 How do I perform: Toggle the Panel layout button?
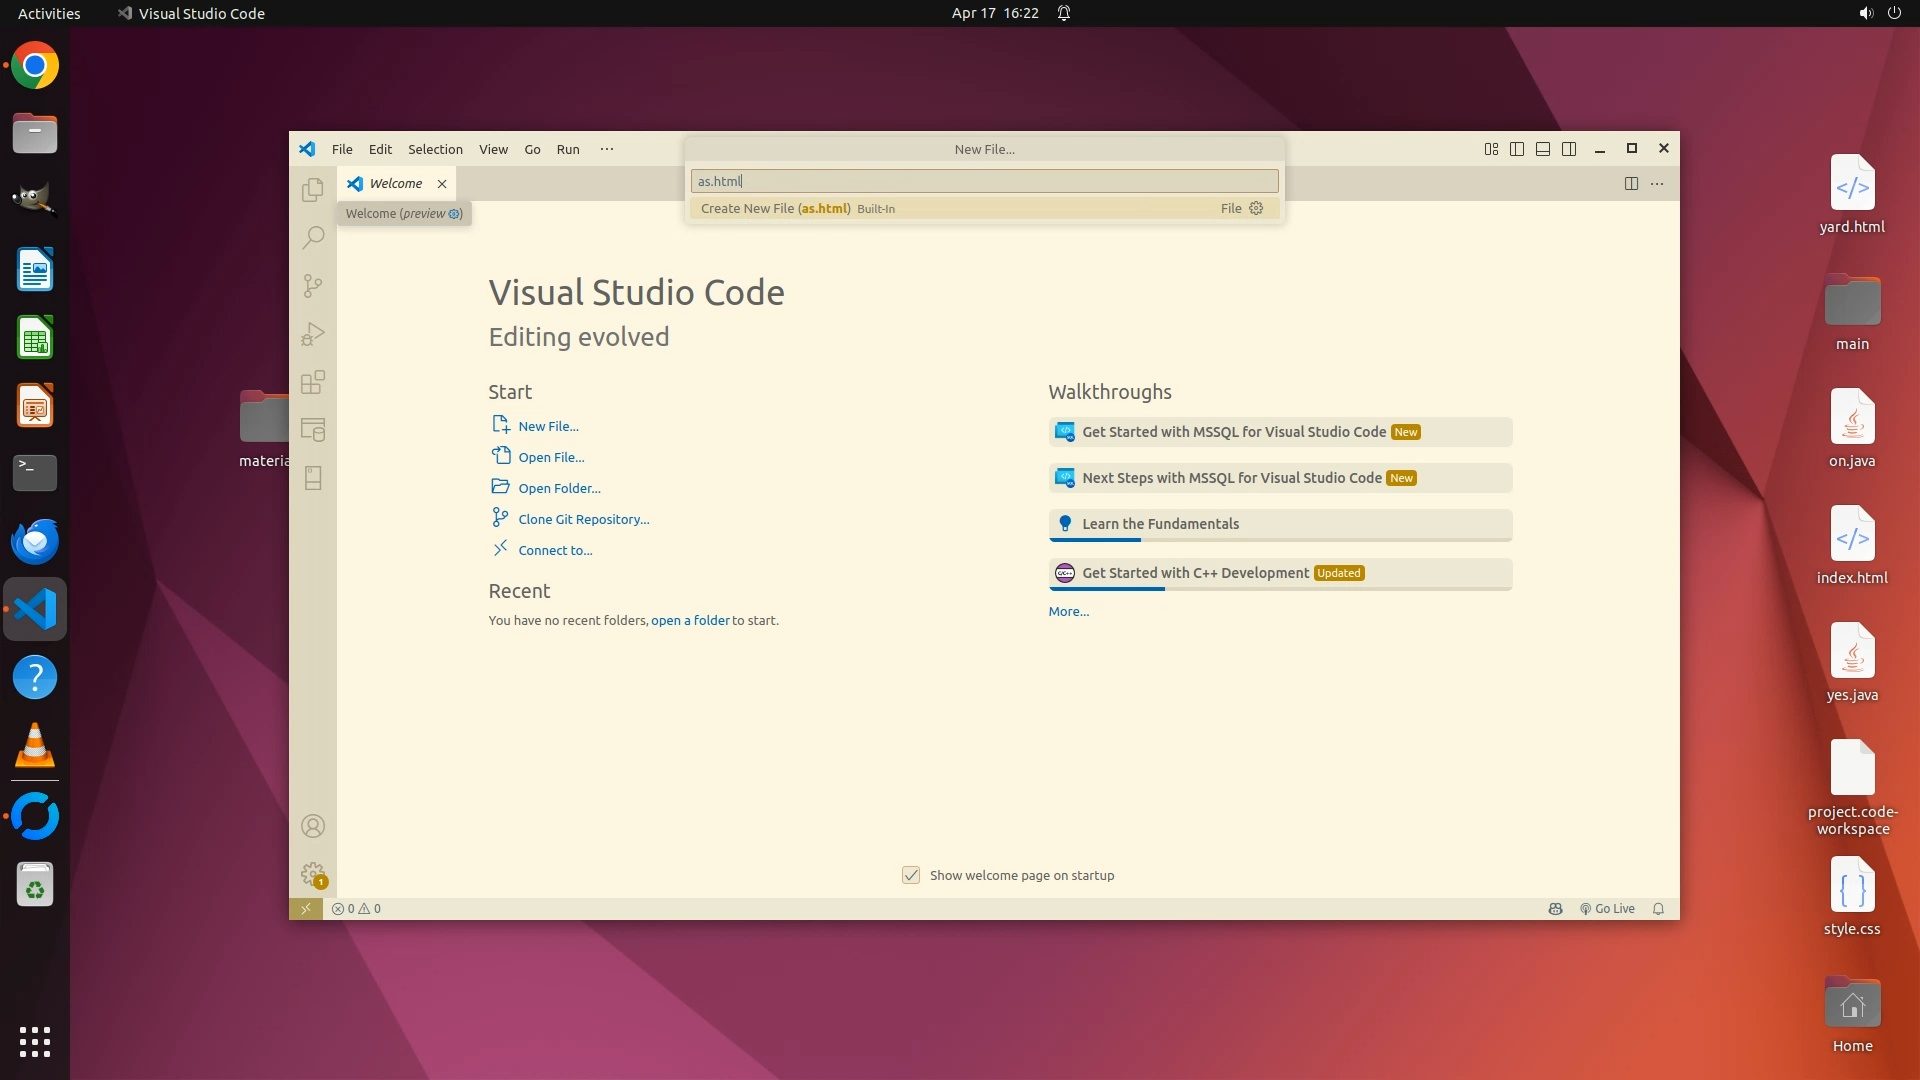click(x=1543, y=149)
